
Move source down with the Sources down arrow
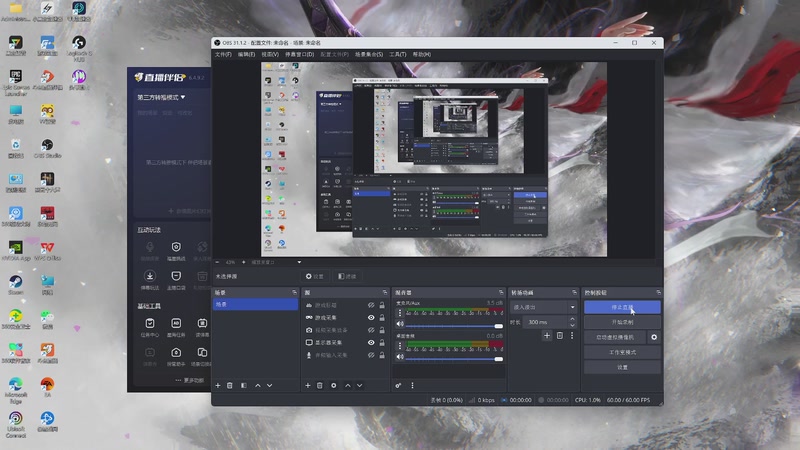[x=360, y=386]
